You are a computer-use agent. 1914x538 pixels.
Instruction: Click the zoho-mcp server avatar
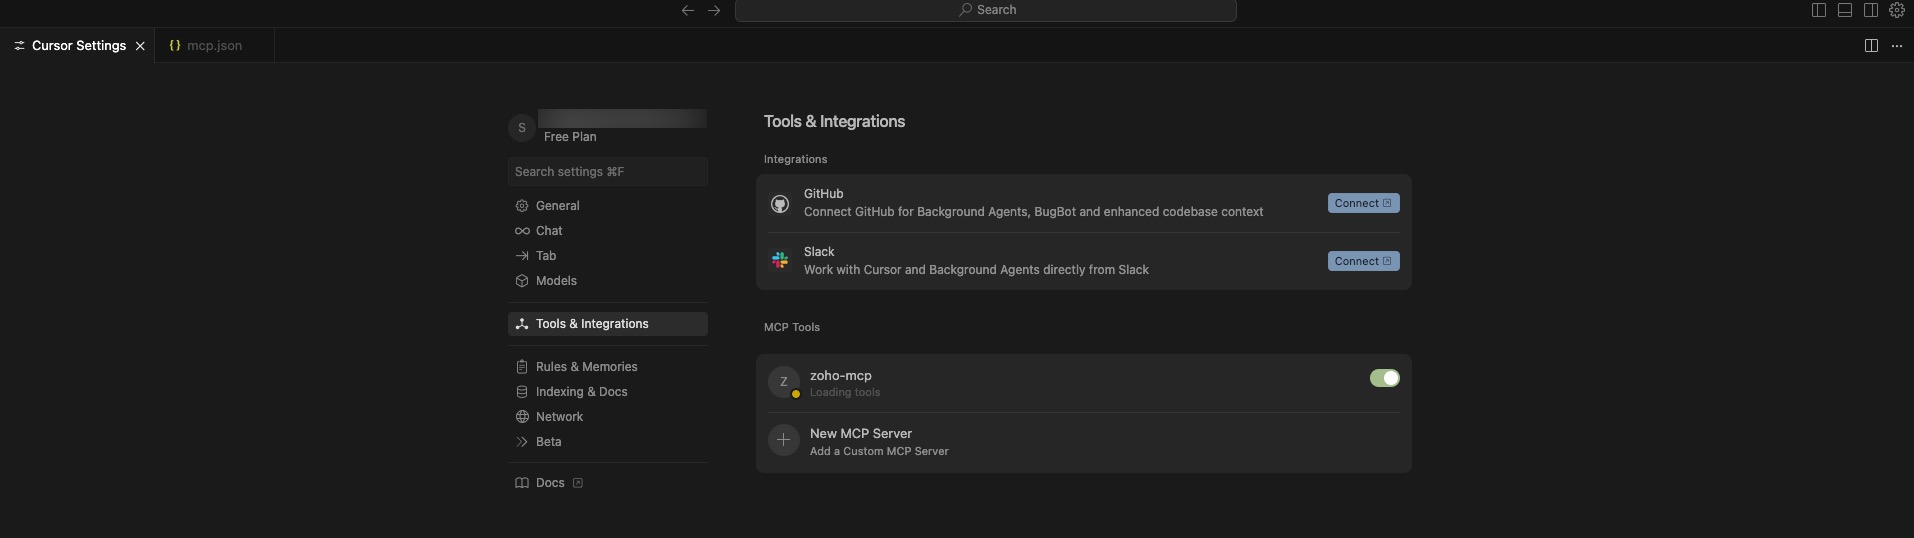click(783, 382)
